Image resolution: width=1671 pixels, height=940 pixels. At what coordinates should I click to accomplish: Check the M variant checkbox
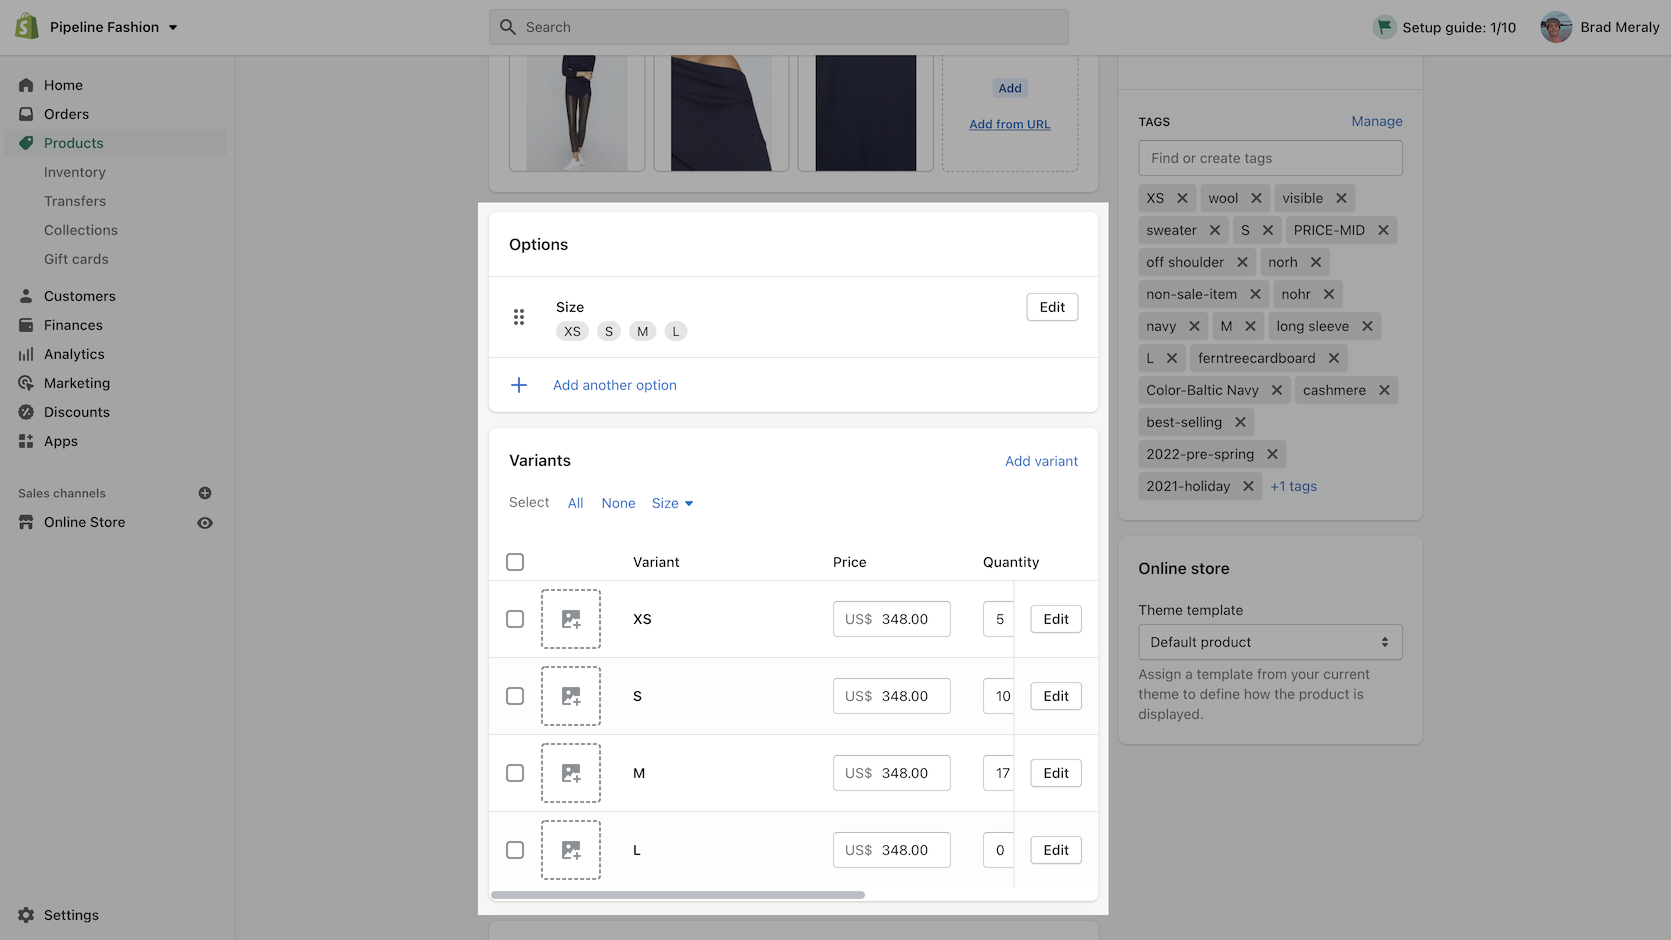515,773
